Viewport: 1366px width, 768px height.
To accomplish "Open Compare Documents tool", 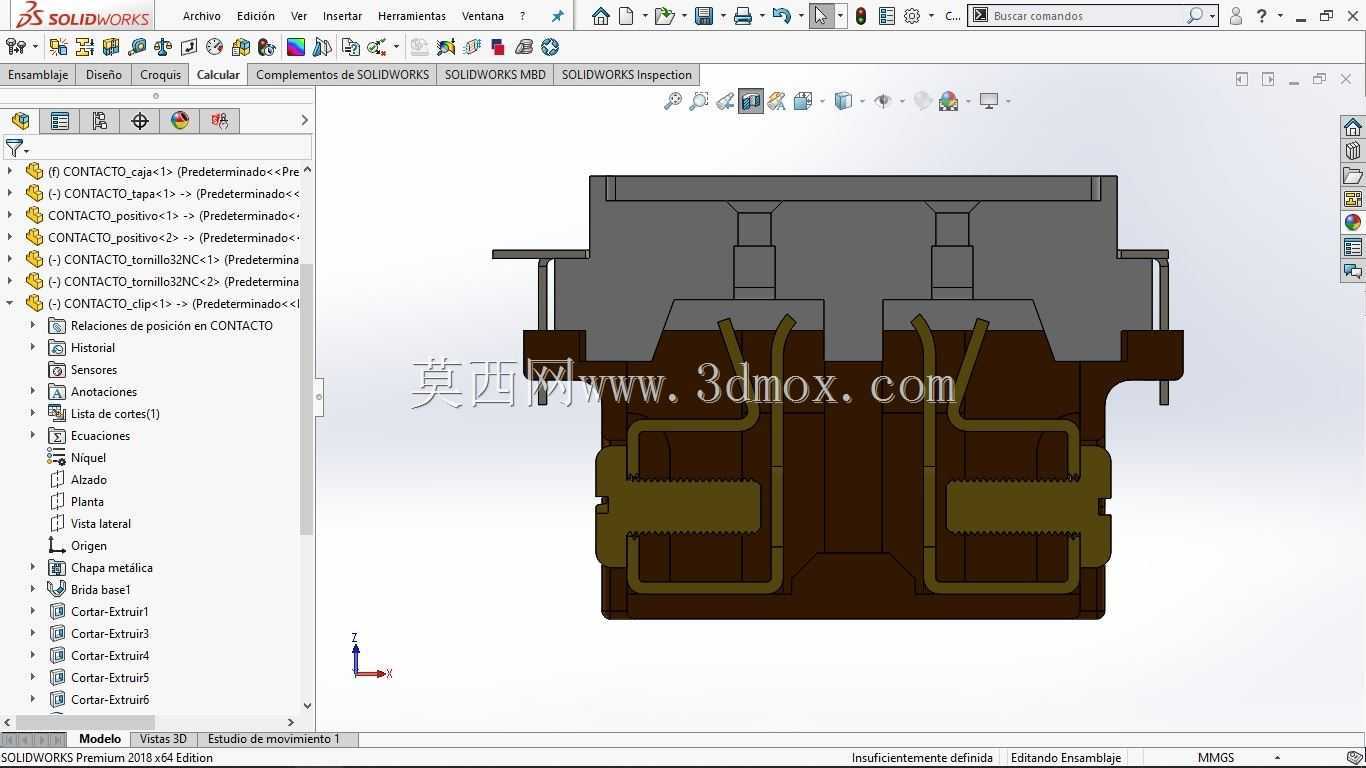I will pyautogui.click(x=351, y=47).
